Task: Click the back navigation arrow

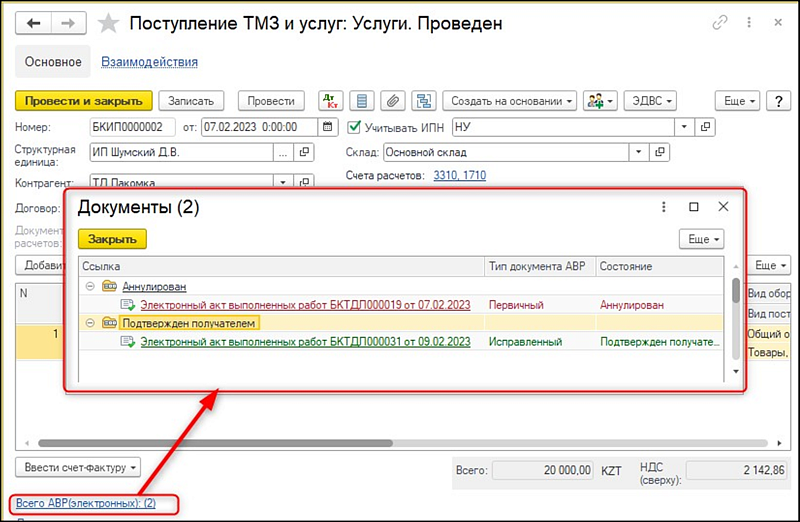Action: (x=33, y=22)
